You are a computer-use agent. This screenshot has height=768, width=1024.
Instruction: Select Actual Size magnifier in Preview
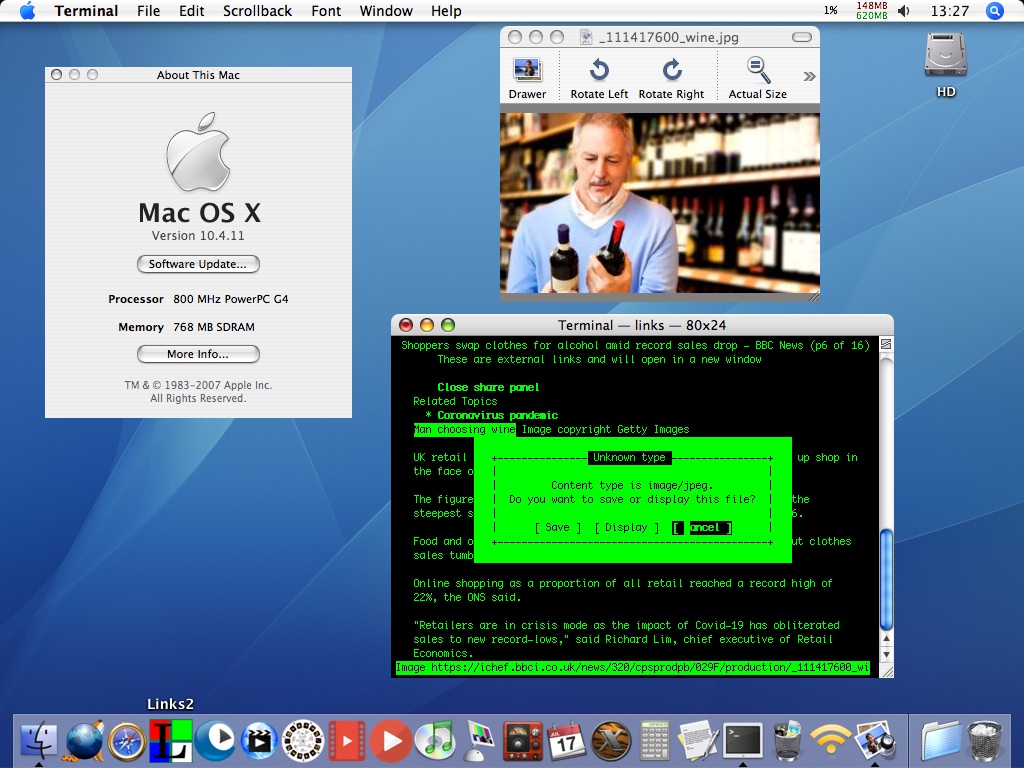758,78
